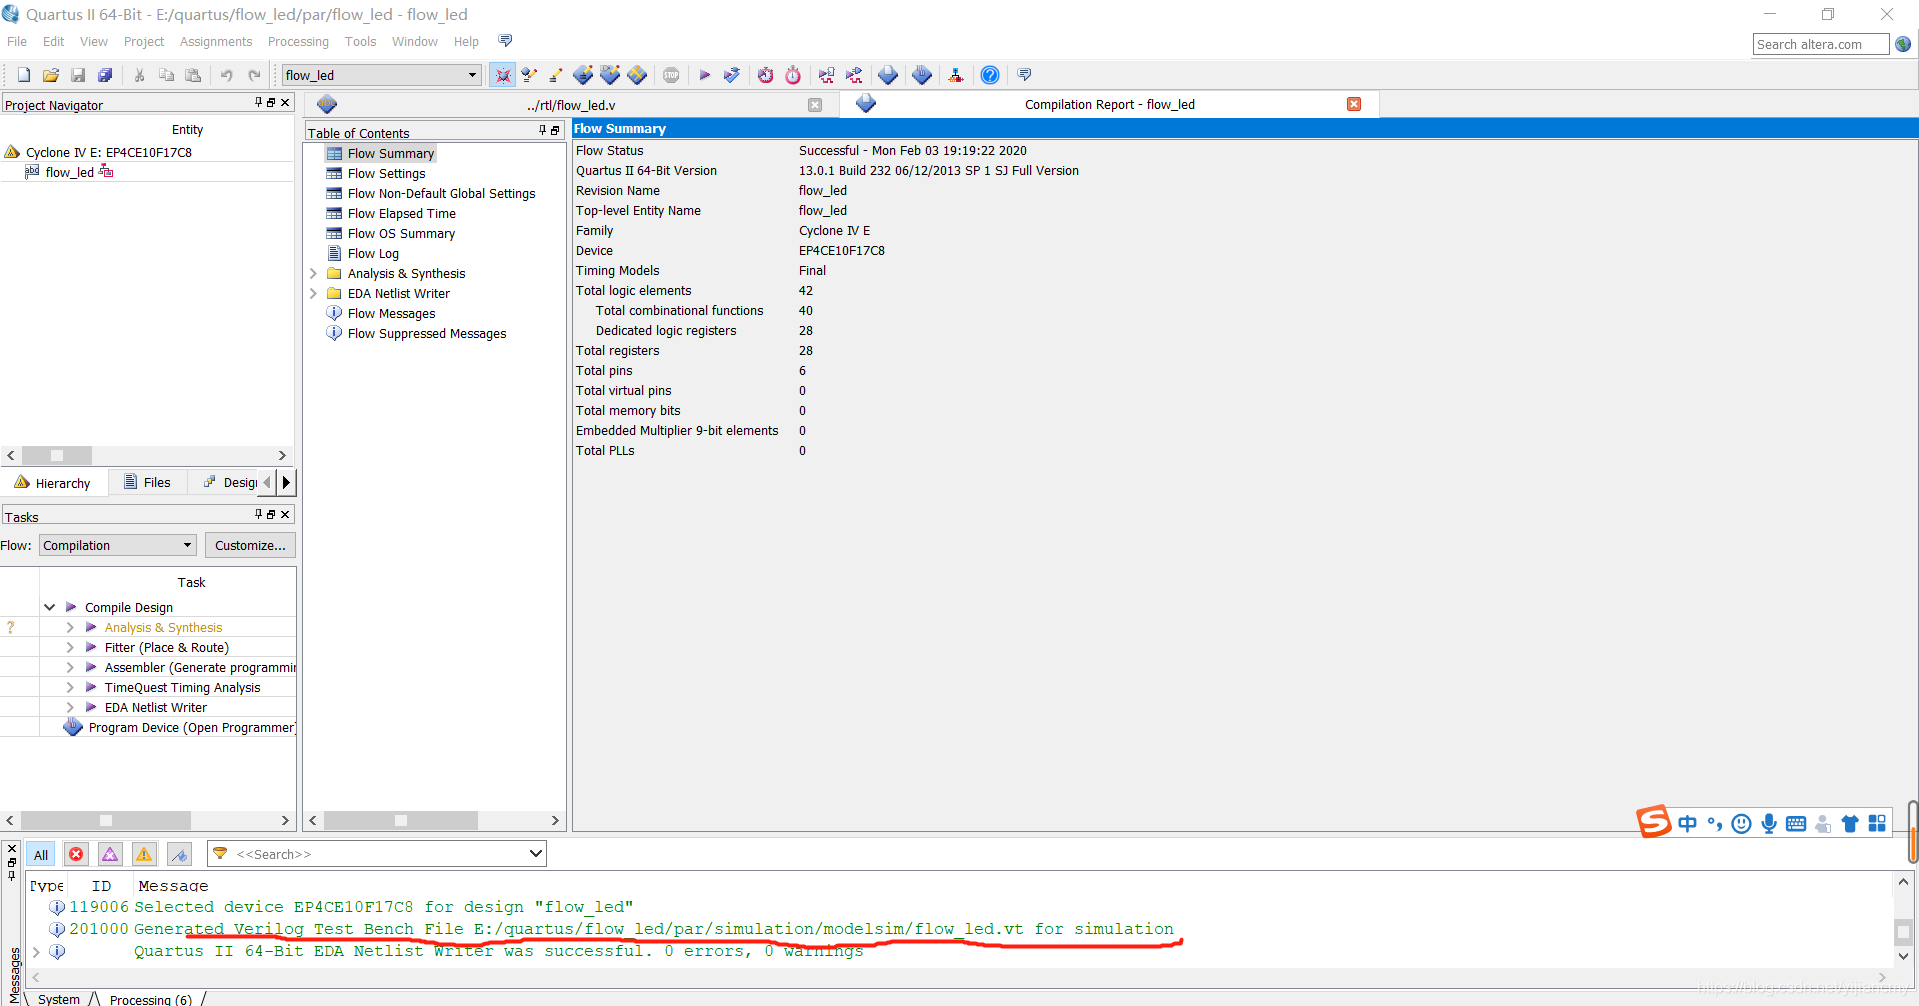Select Flow Settings in Table of Contents
Image resolution: width=1919 pixels, height=1006 pixels.
coord(386,173)
